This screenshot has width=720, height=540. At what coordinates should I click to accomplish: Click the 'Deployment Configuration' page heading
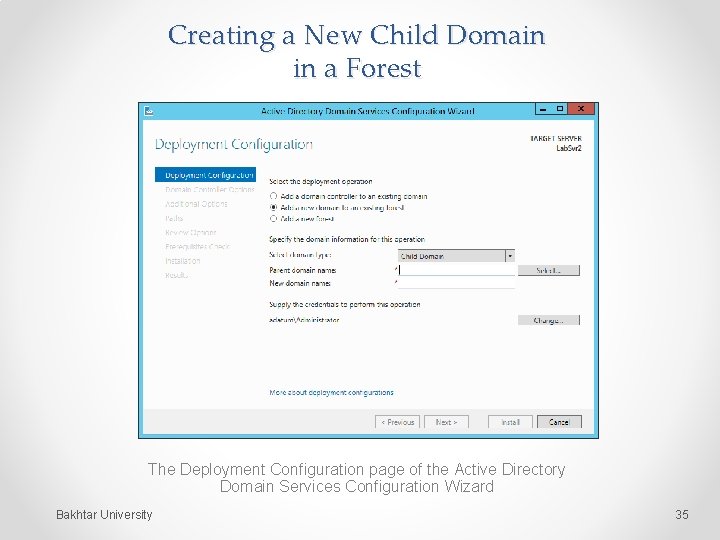pos(234,145)
